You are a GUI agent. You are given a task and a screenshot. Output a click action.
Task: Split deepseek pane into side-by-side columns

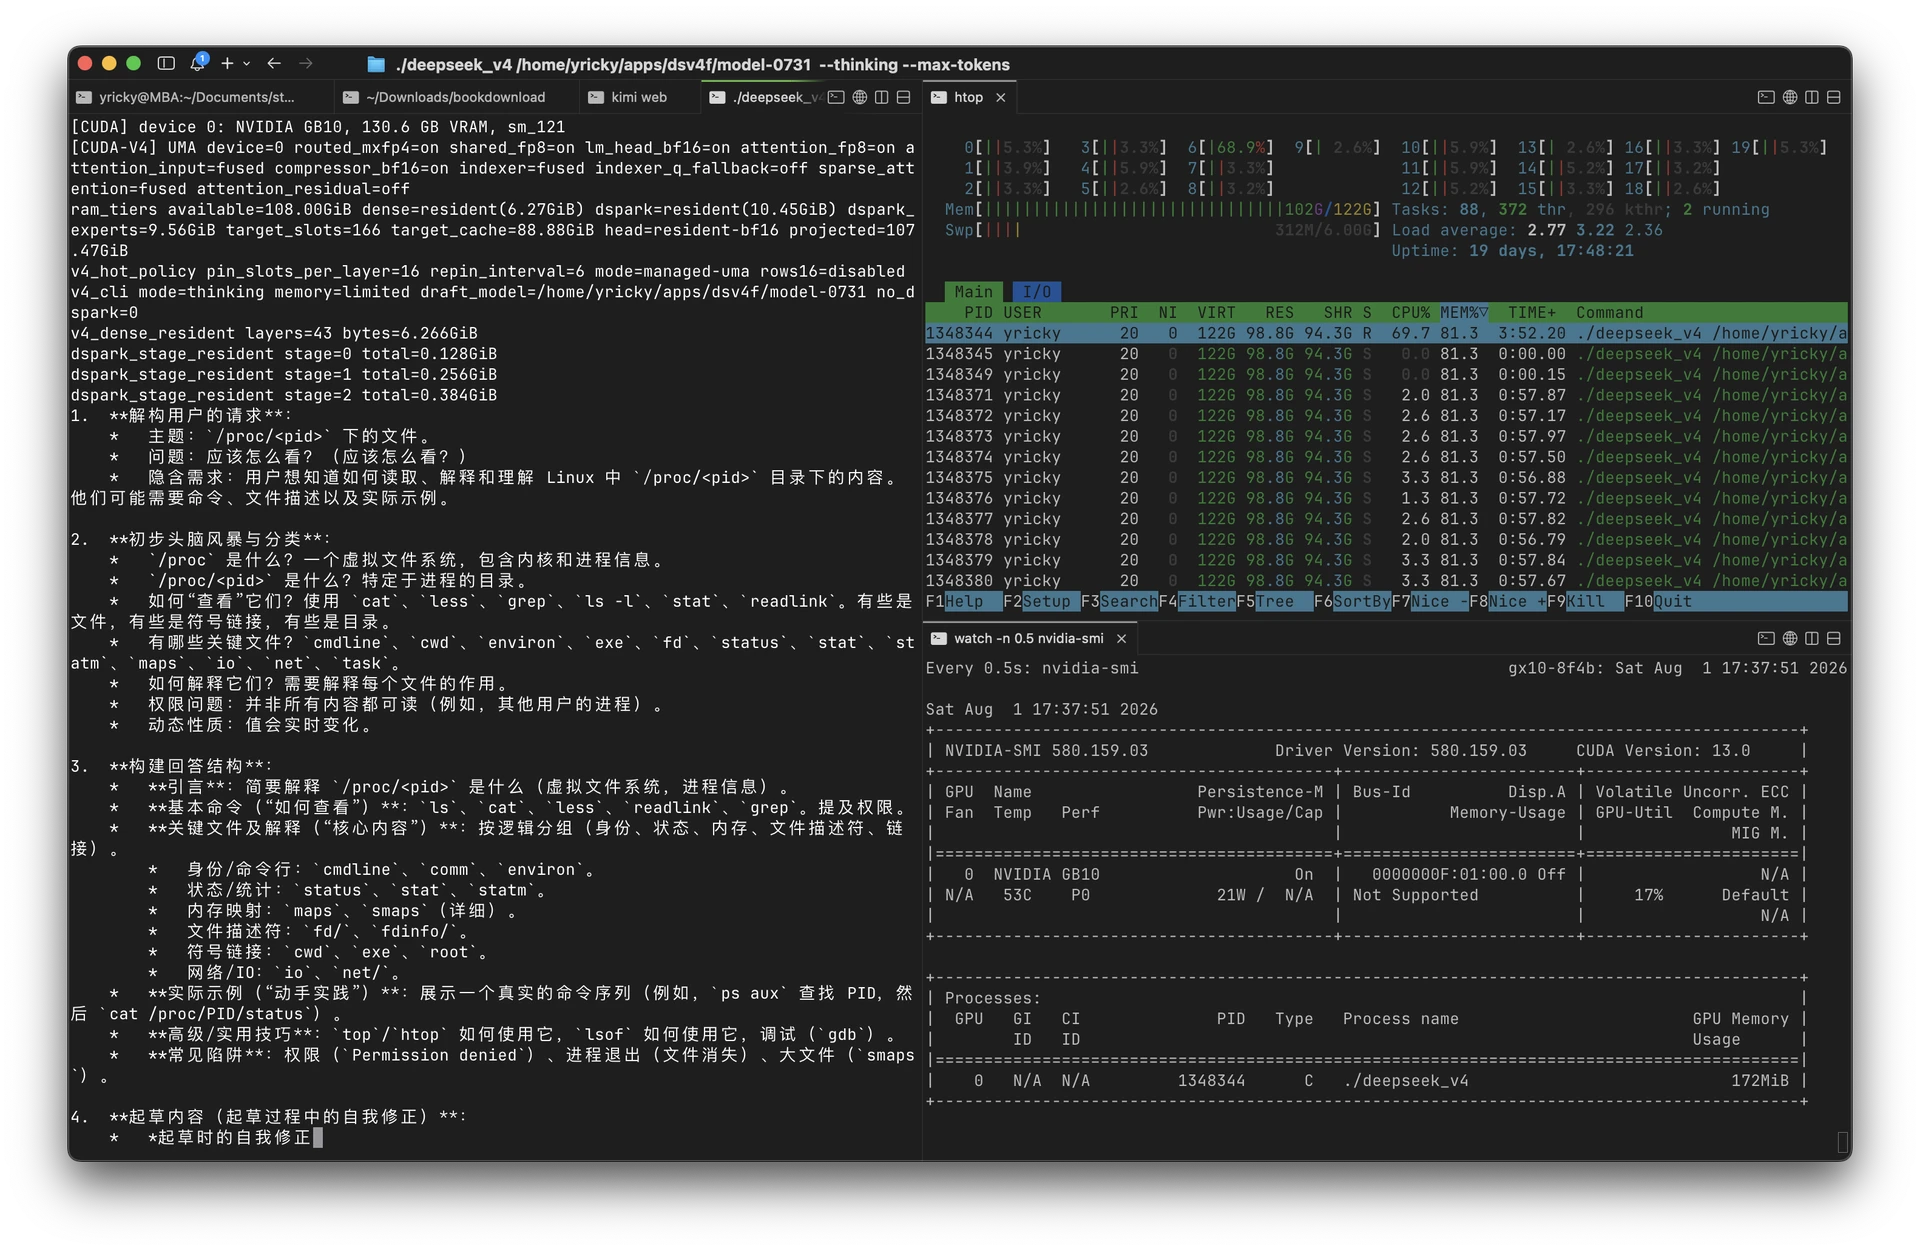pos(881,97)
